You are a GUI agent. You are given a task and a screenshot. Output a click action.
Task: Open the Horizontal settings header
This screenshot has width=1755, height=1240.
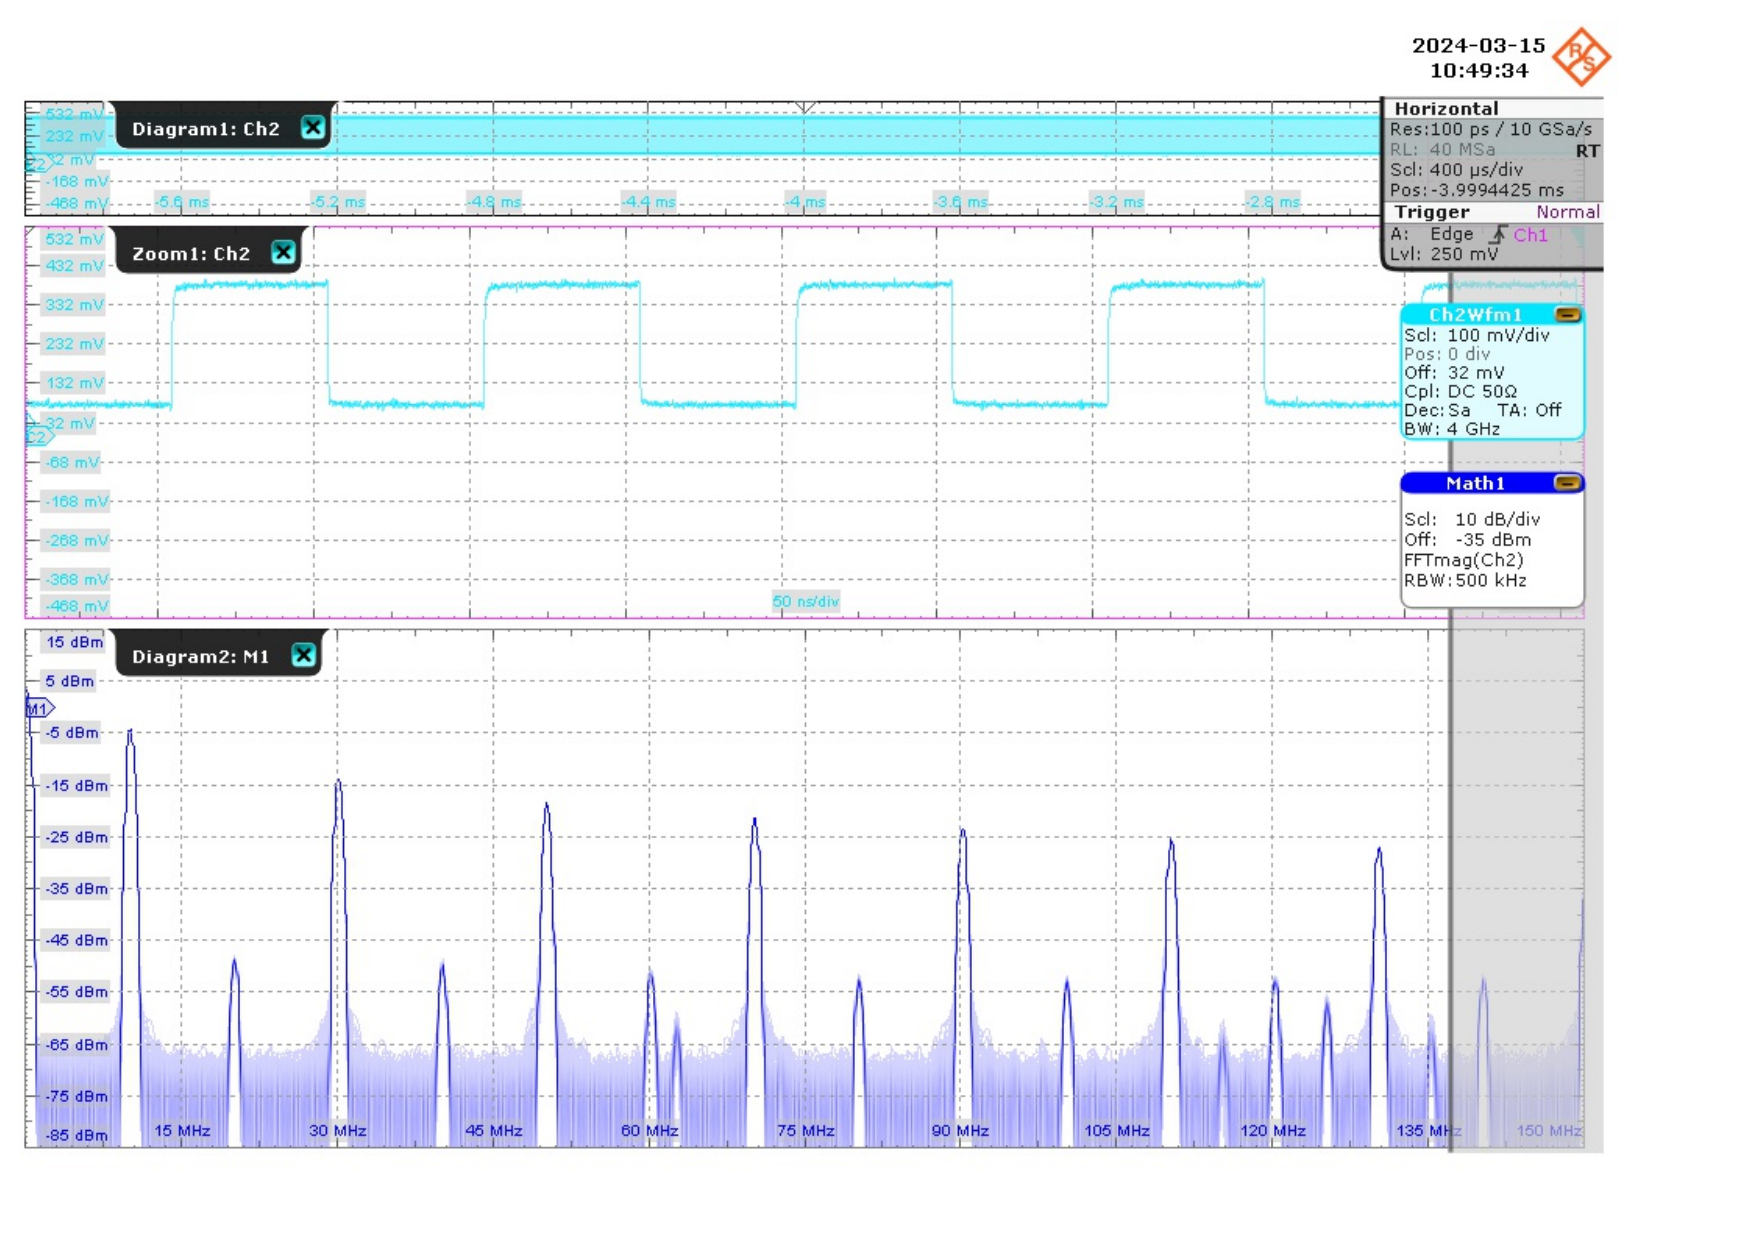(x=1446, y=109)
